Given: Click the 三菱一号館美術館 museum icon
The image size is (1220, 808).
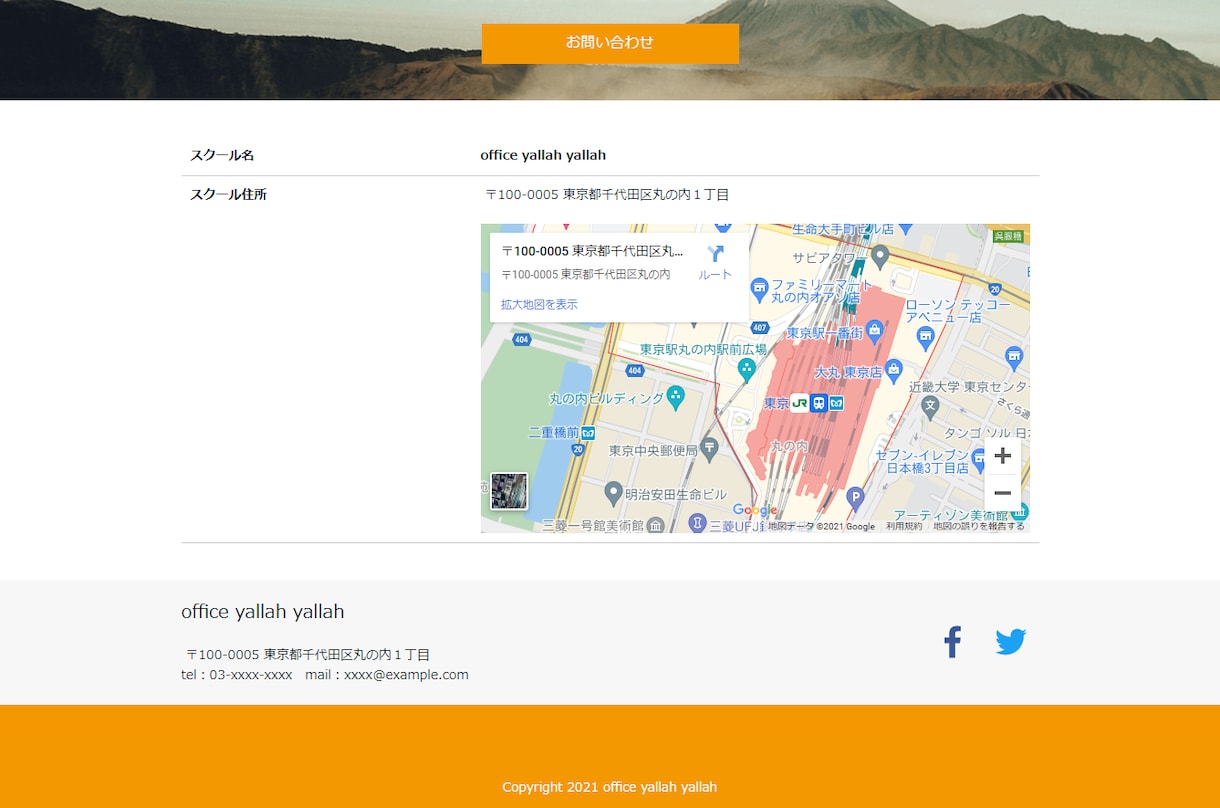Looking at the screenshot, I should [655, 524].
